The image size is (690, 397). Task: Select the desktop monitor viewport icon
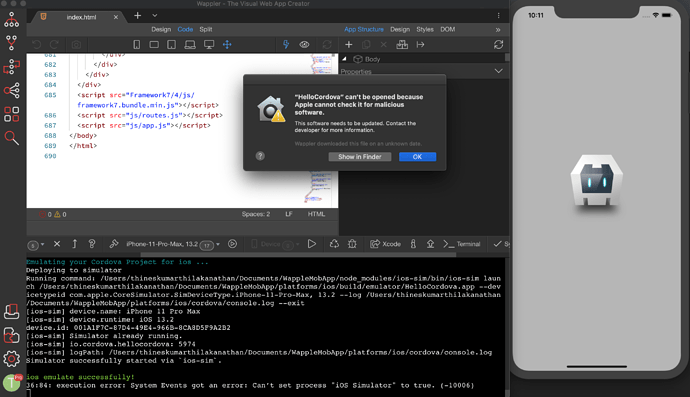click(209, 44)
